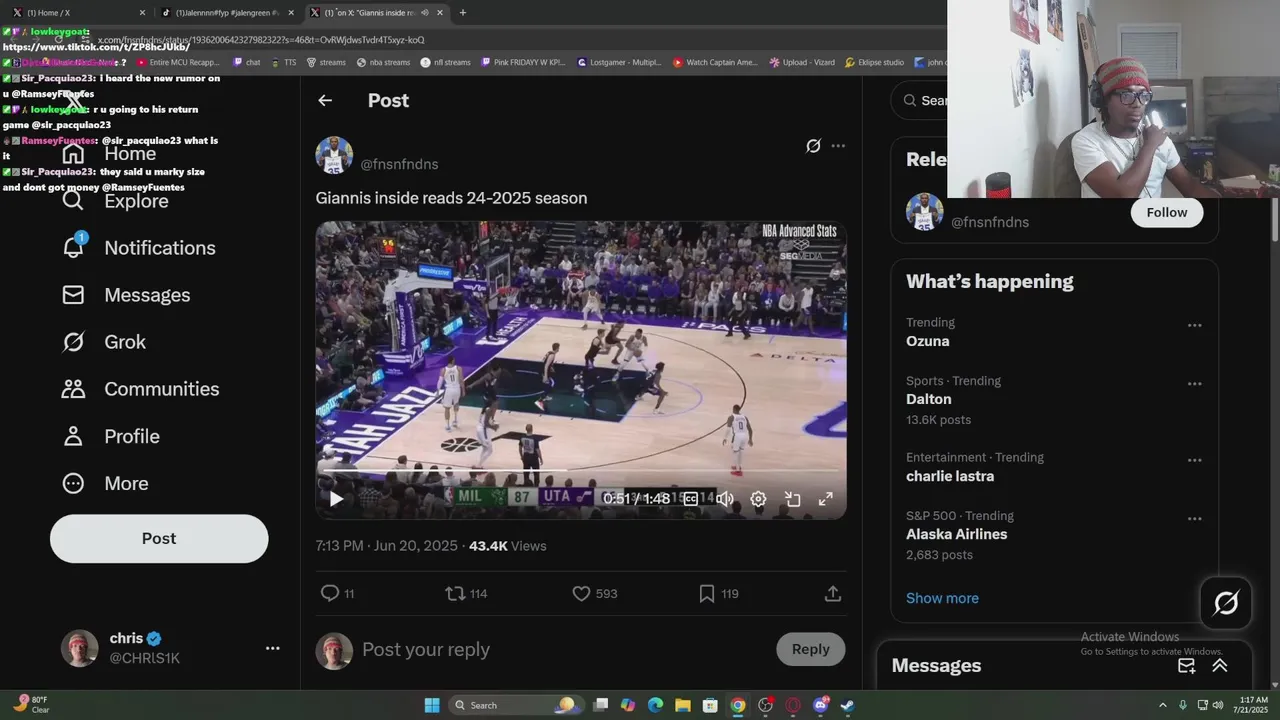Expand the Messages drawer with double chevron
Viewport: 1280px width, 720px height.
coord(1220,665)
